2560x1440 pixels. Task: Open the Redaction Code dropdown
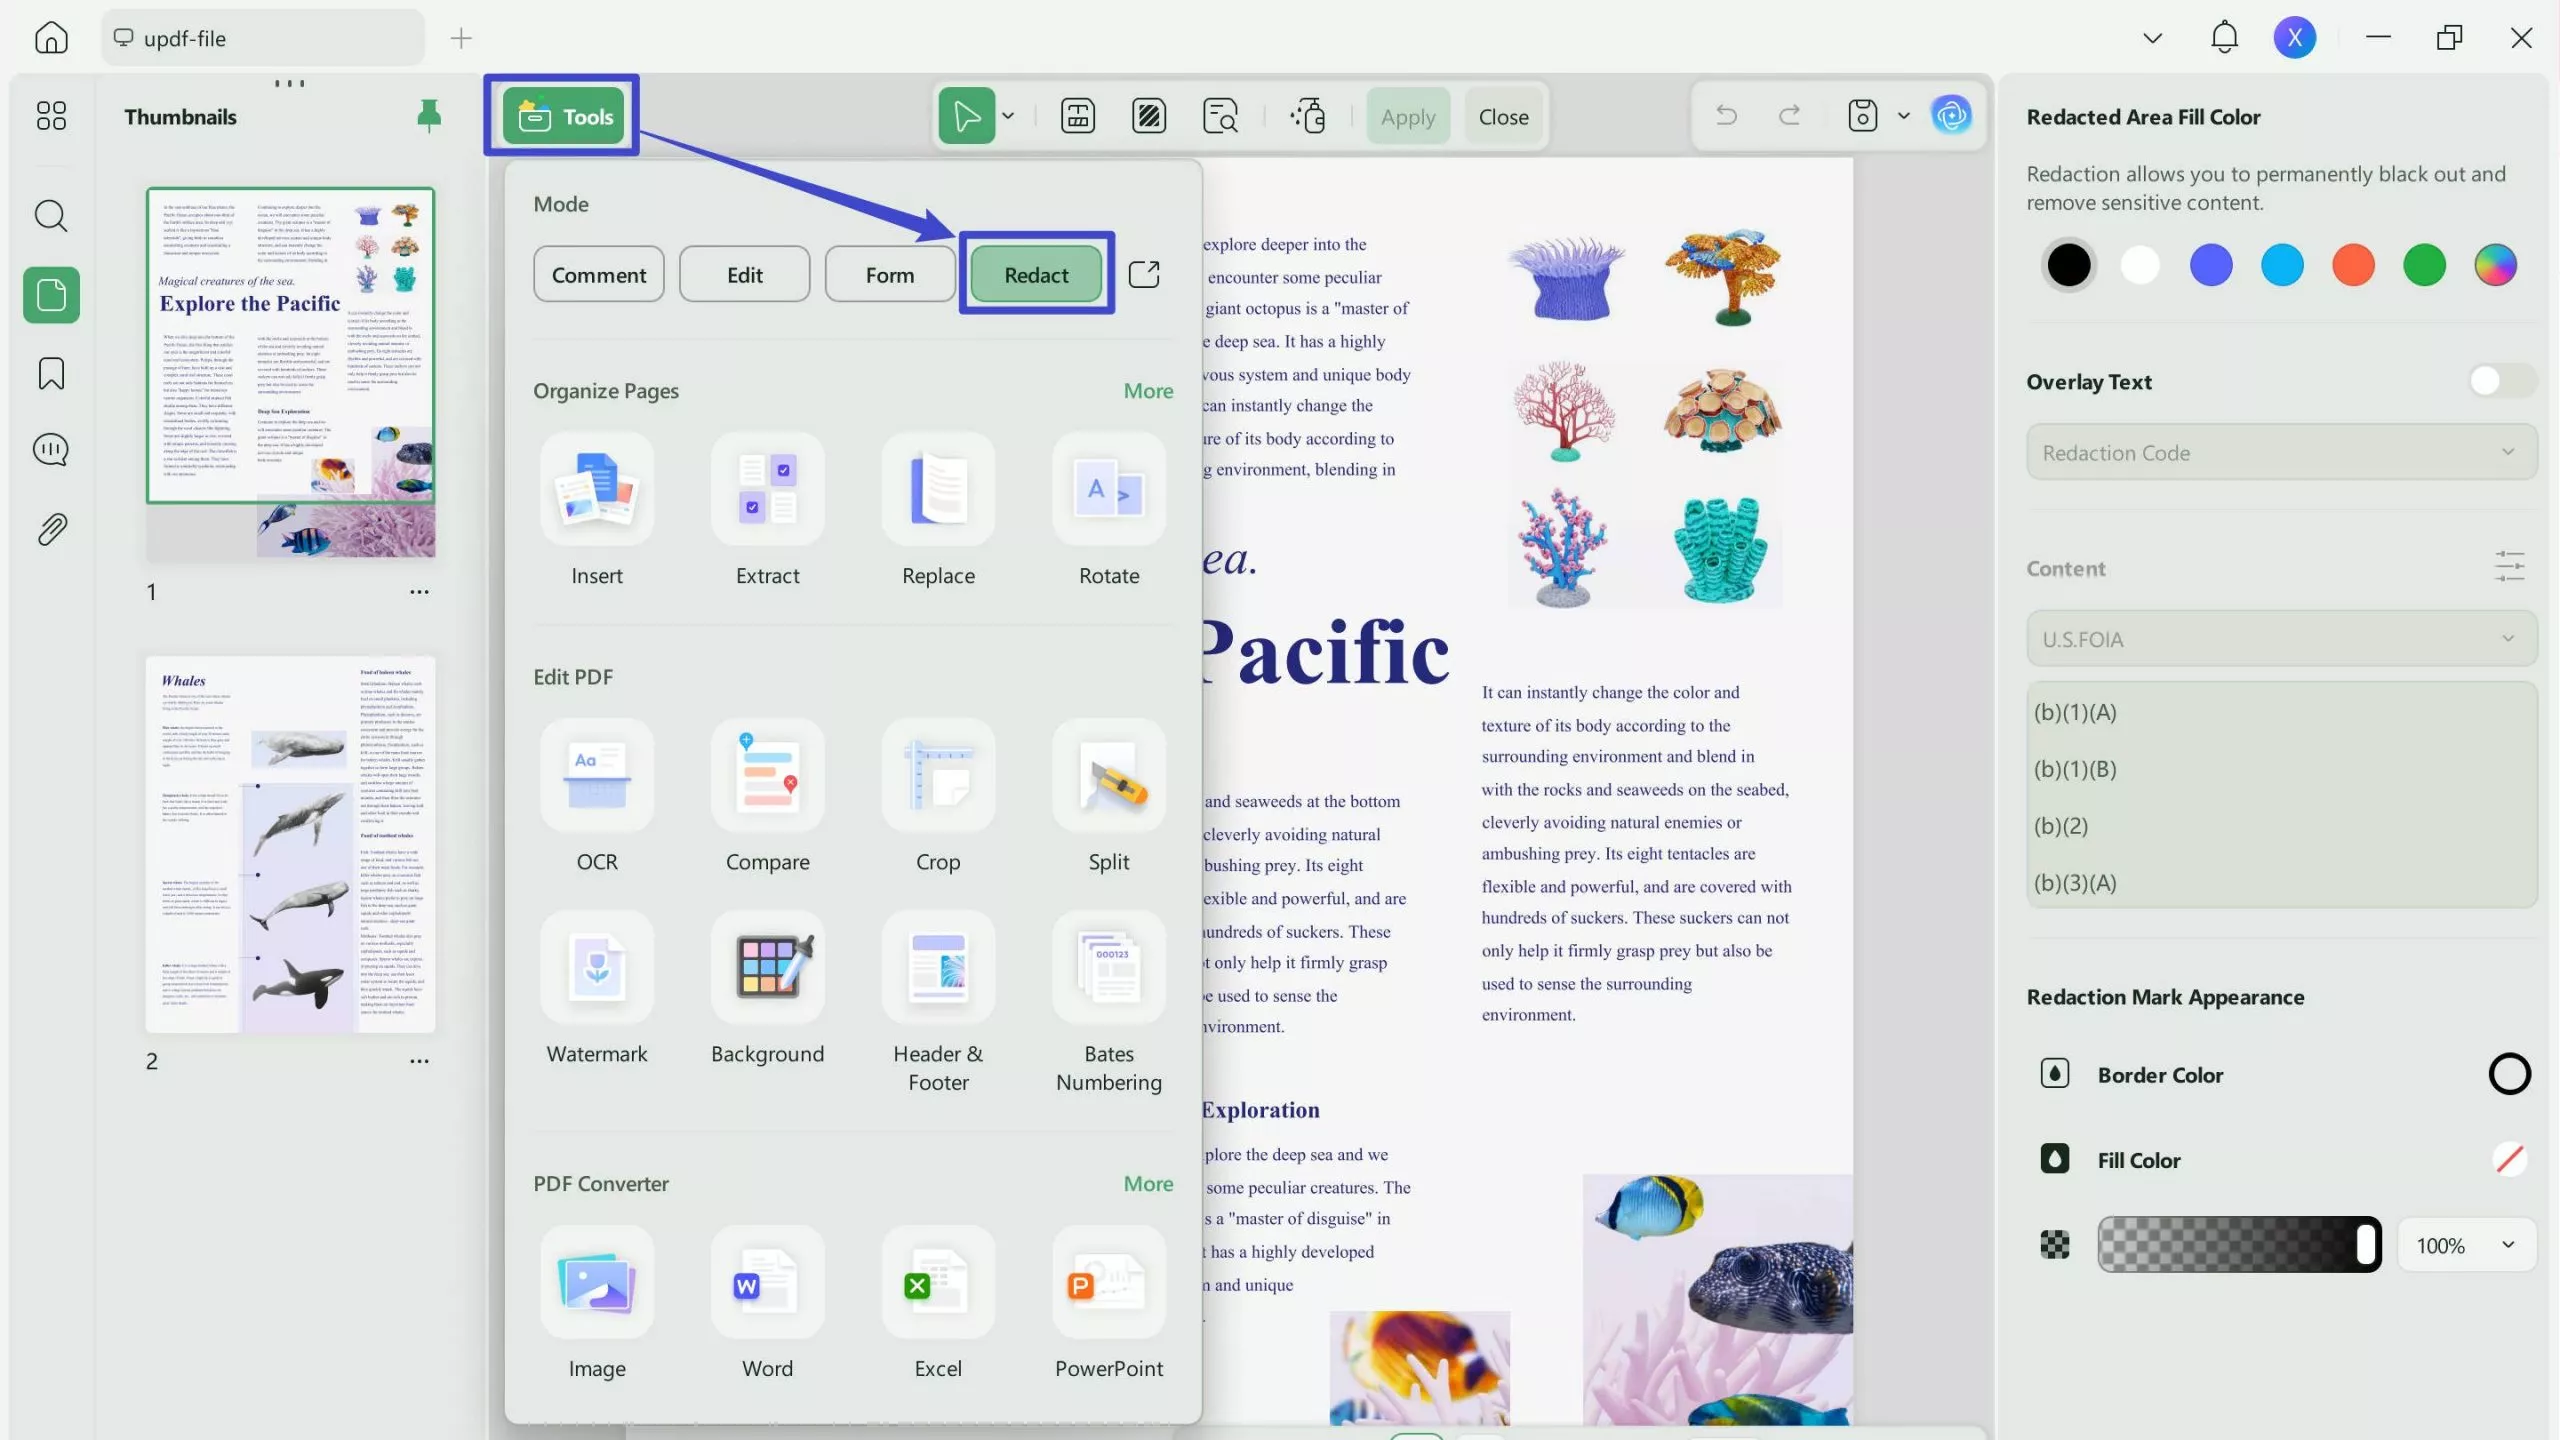point(2280,452)
